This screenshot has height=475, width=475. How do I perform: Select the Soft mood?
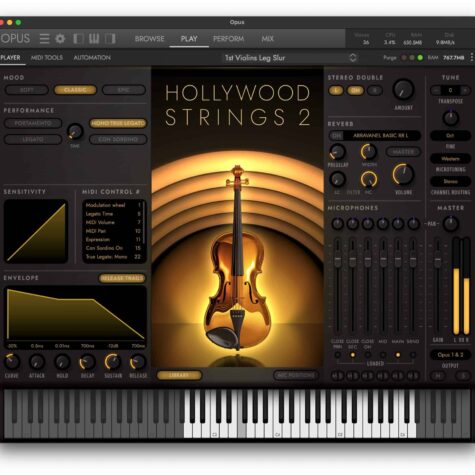tap(27, 90)
